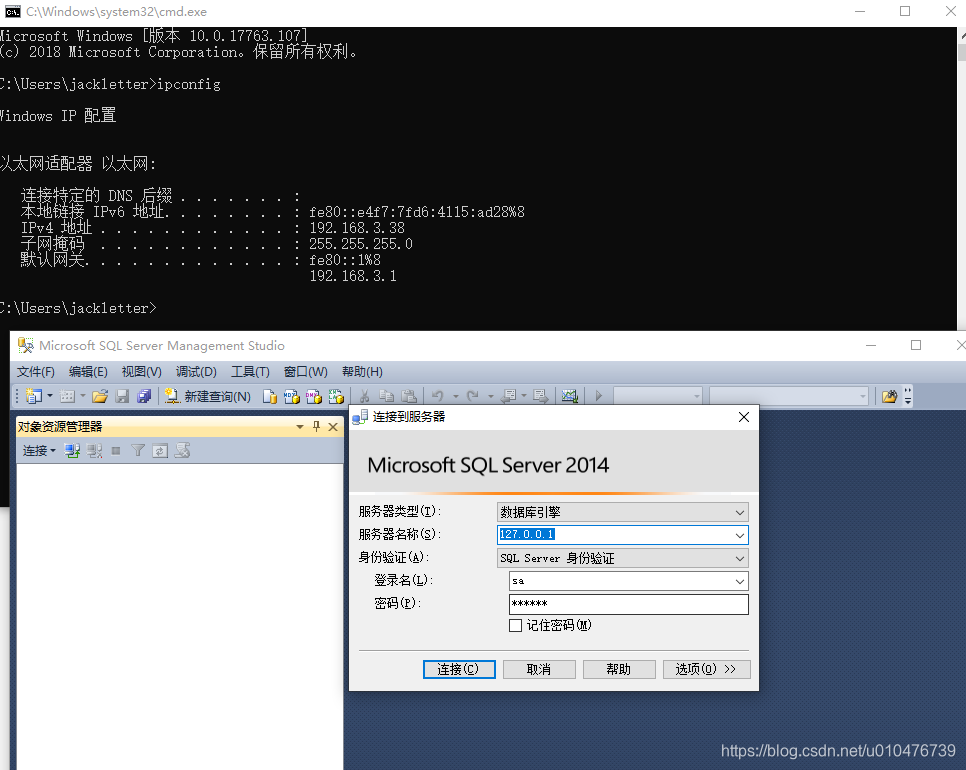Click the Stop square icon in Object Explorer

(x=116, y=451)
